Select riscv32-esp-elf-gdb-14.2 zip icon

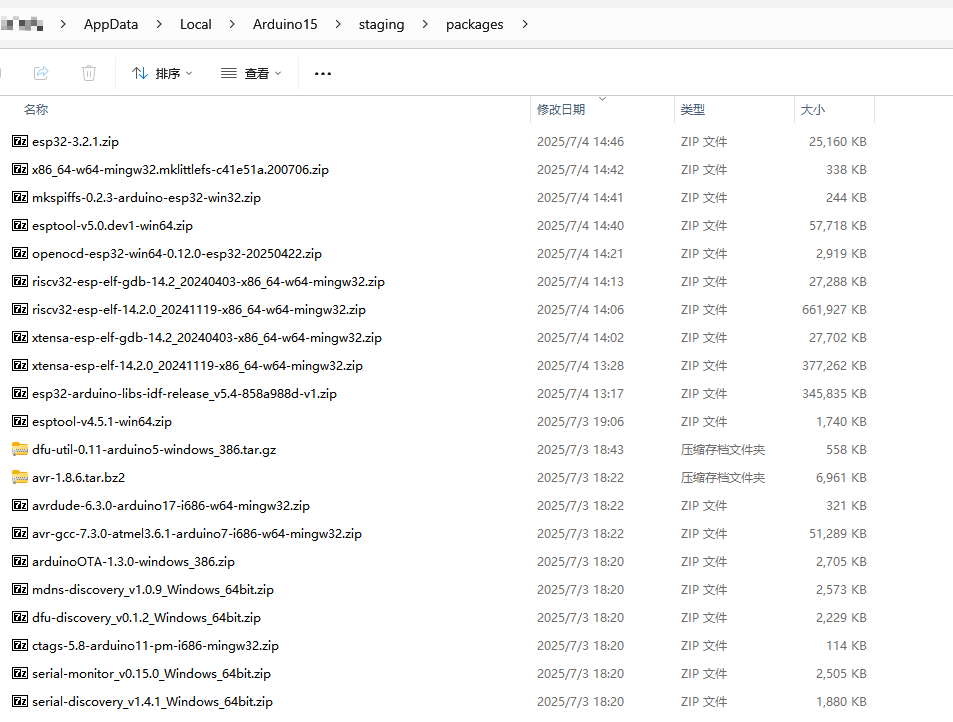(20, 281)
